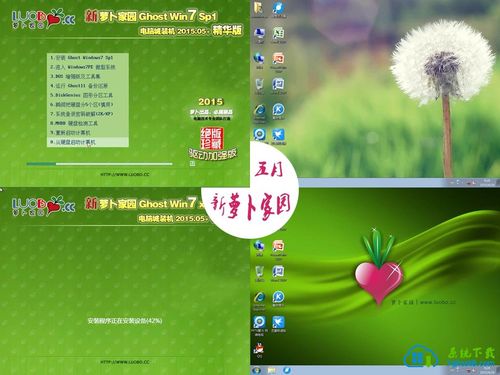Open Recycle Bin on dandelion desktop

(259, 86)
